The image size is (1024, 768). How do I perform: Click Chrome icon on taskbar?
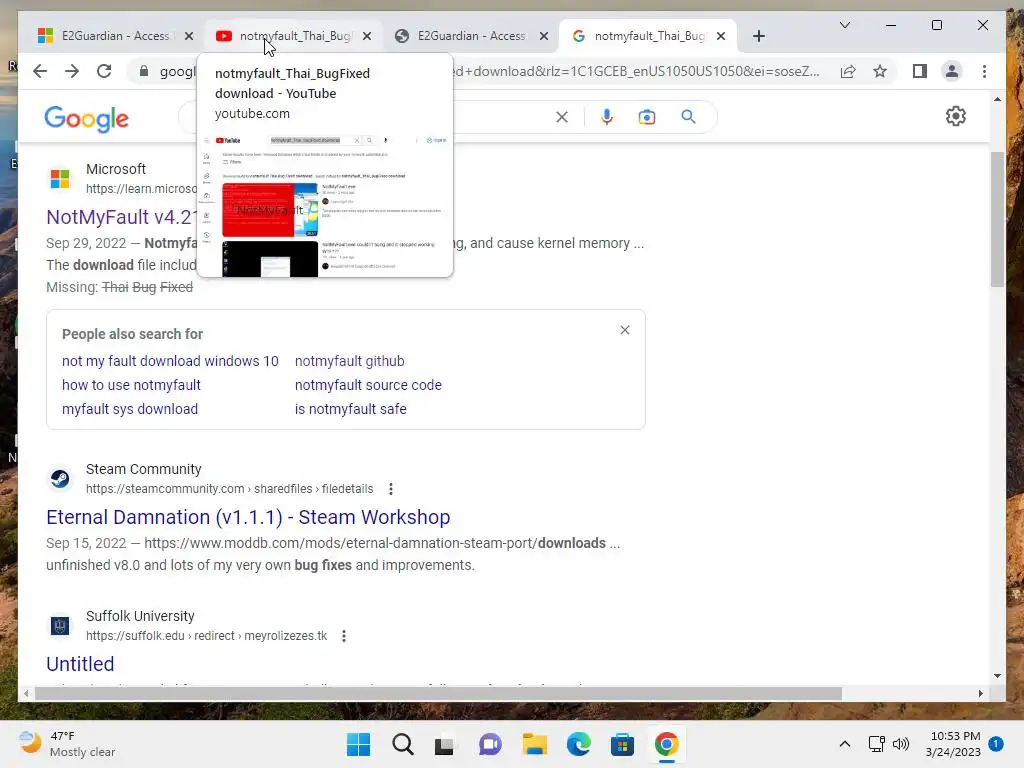(x=666, y=744)
